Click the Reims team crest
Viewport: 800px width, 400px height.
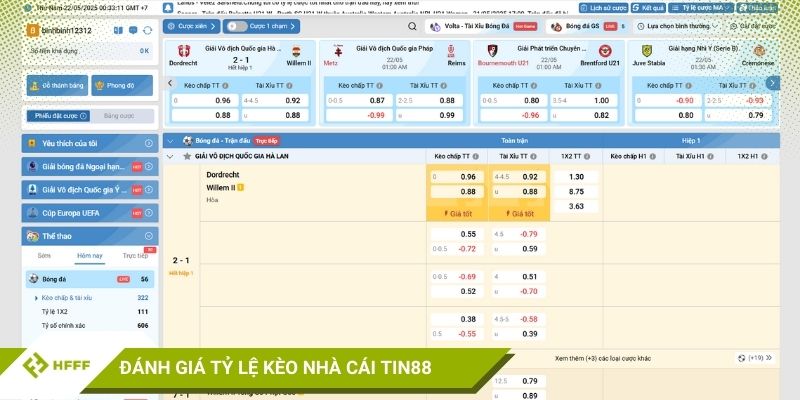(451, 51)
